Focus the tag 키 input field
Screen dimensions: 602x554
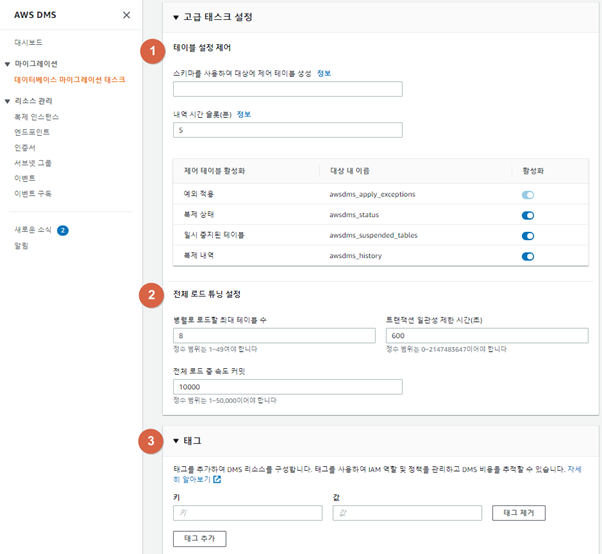[248, 513]
